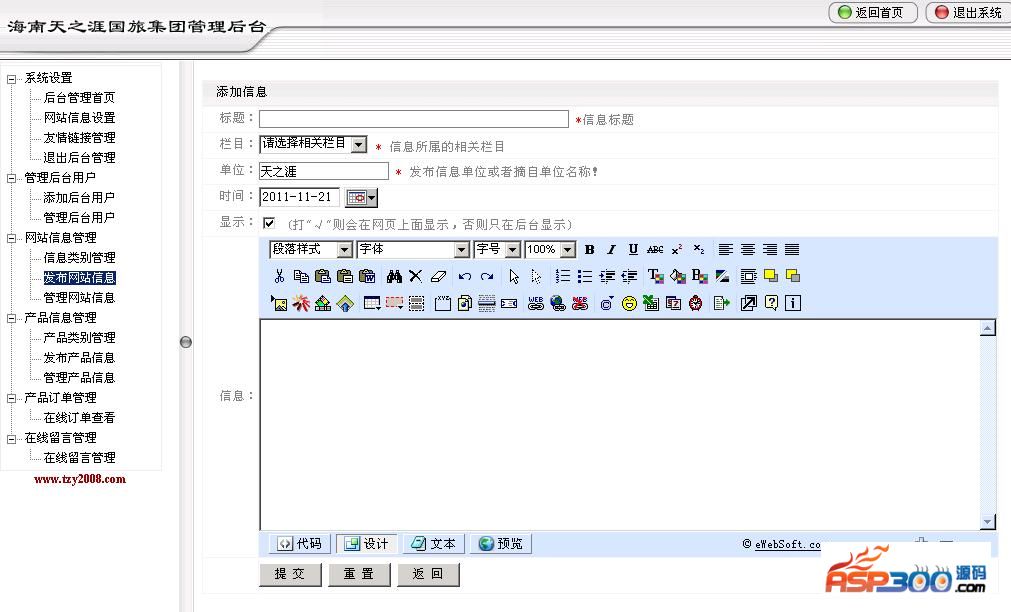Click the editor's scroll-down arrow
1011x612 pixels.
[x=987, y=522]
